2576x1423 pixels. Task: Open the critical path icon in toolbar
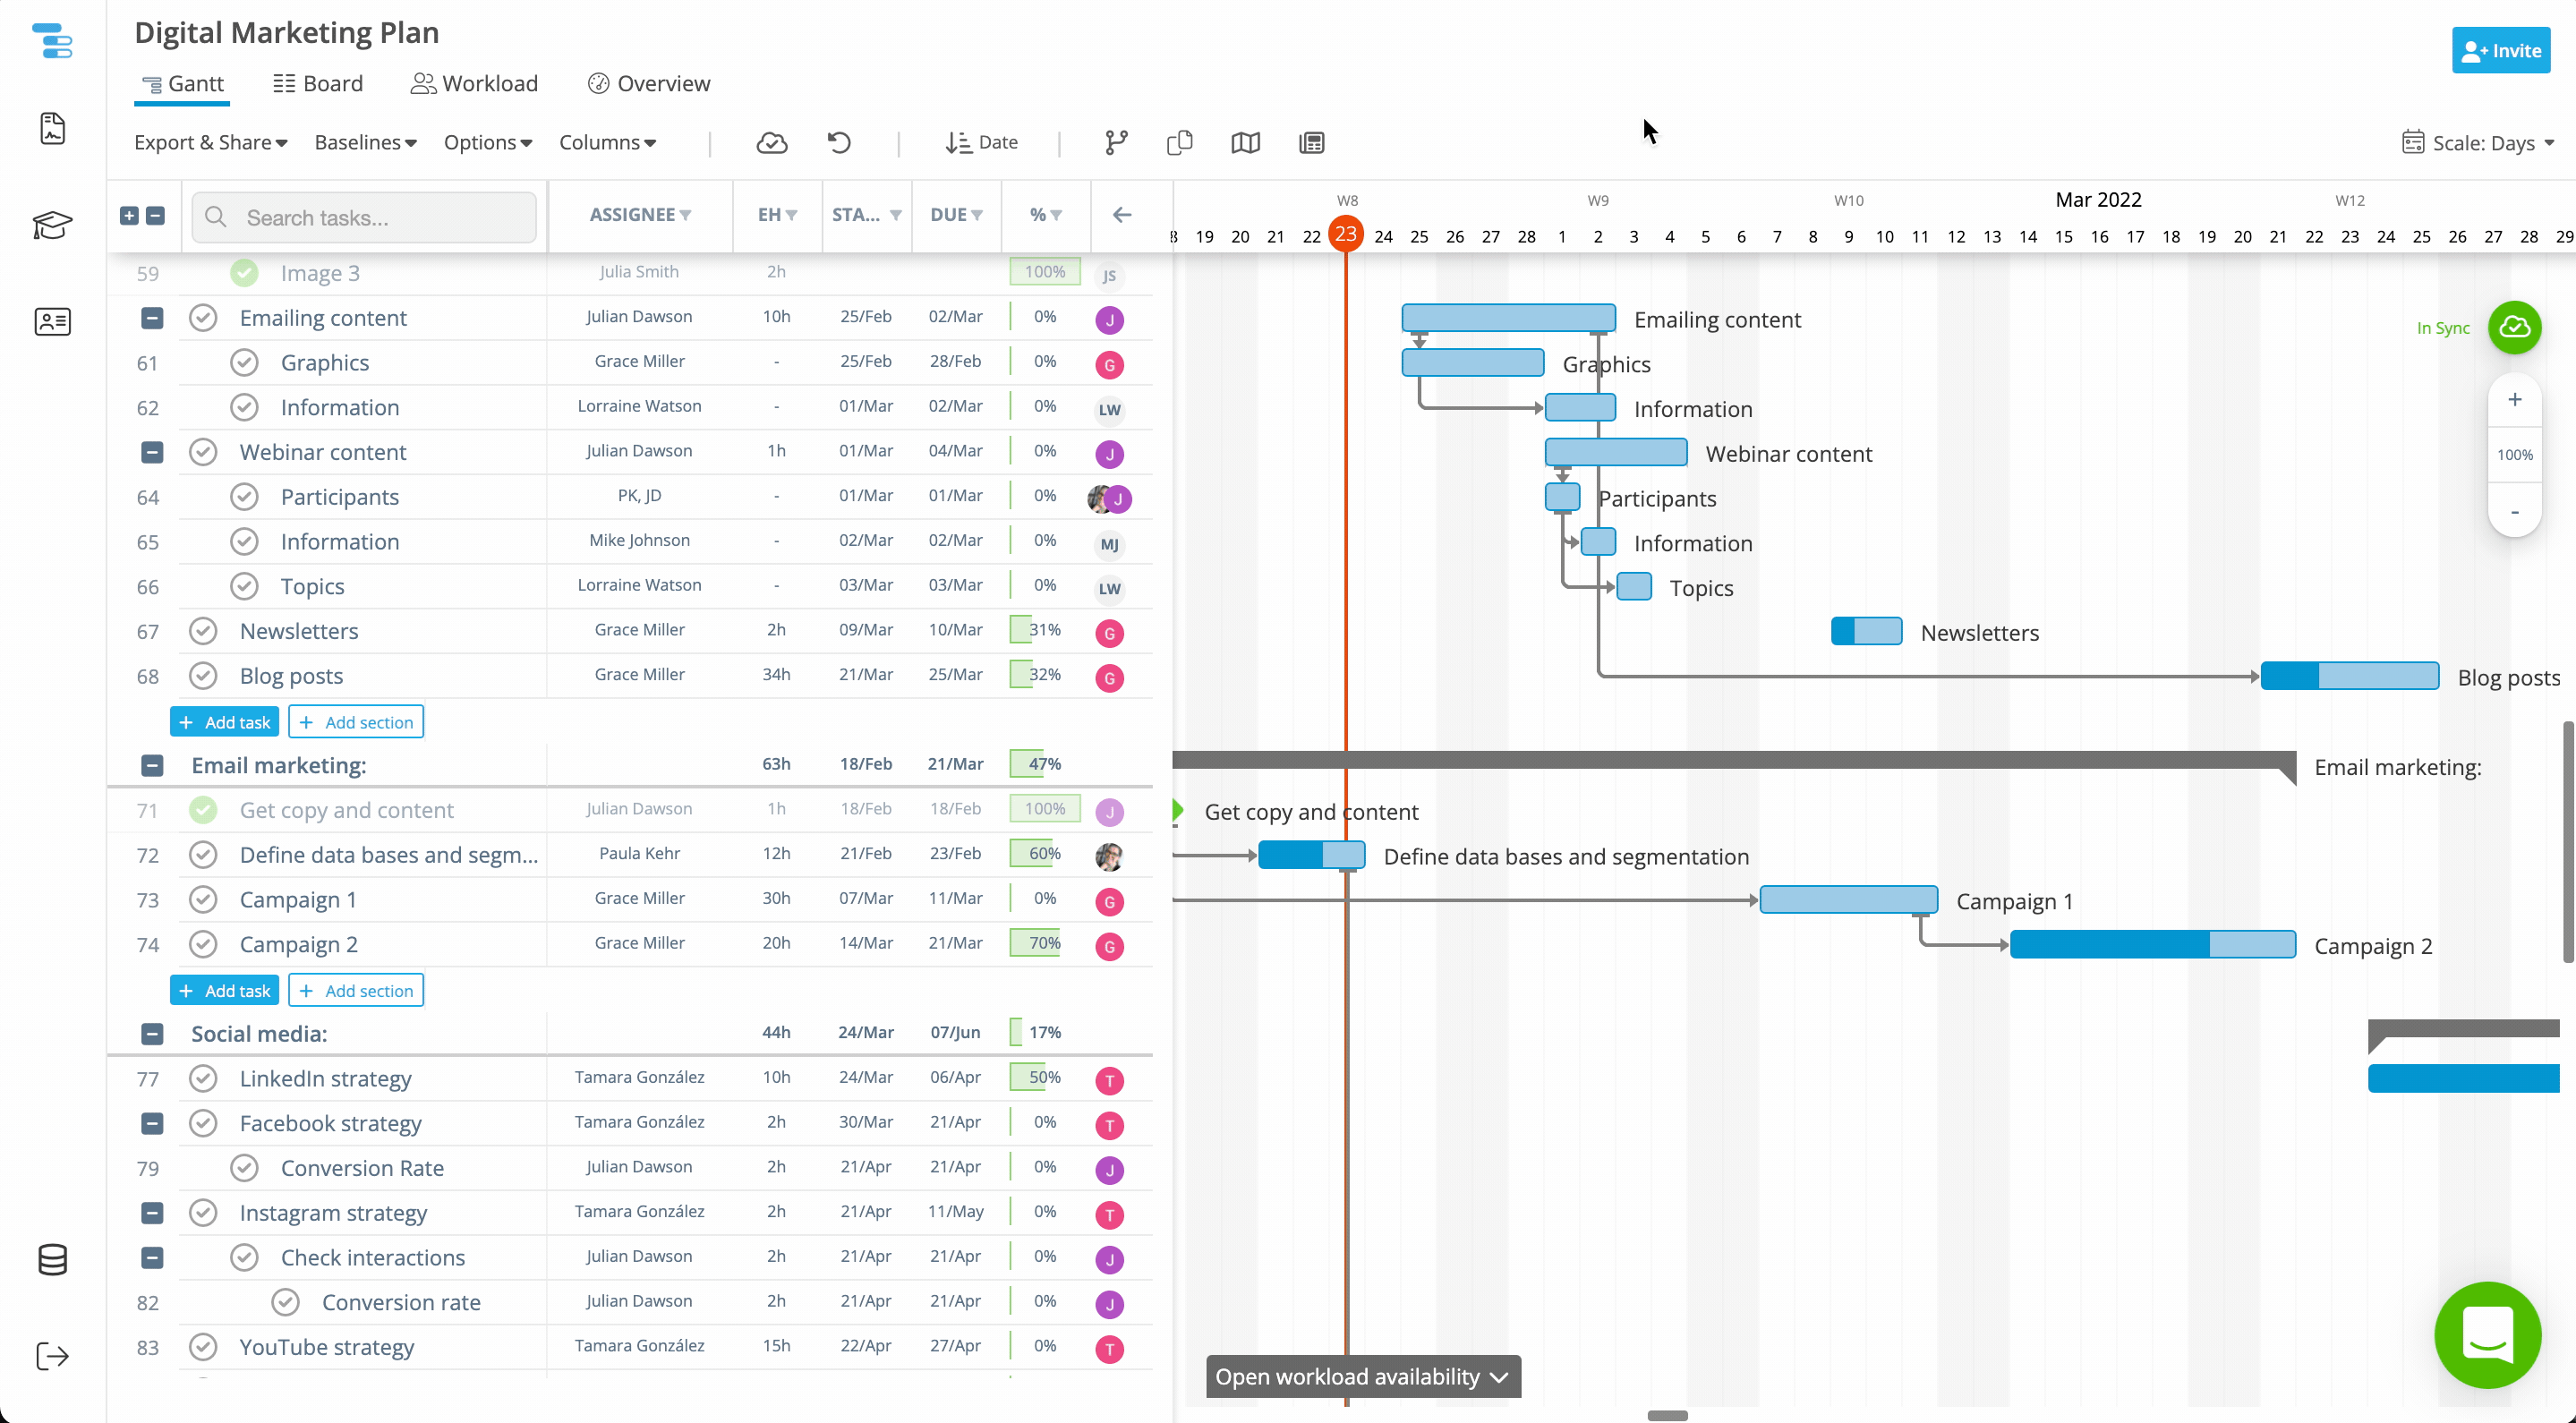[x=1114, y=142]
